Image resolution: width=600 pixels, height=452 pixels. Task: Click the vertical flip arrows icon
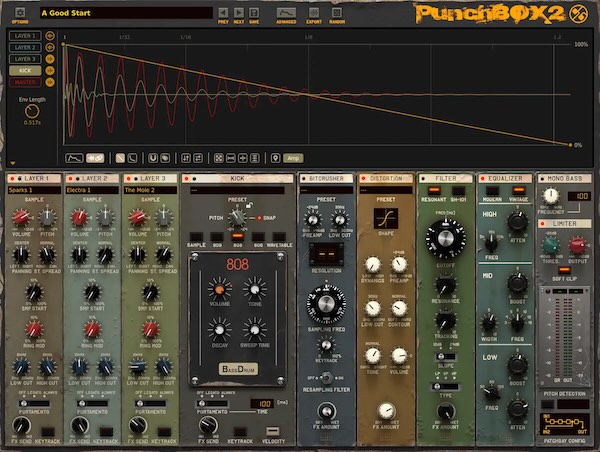click(186, 158)
